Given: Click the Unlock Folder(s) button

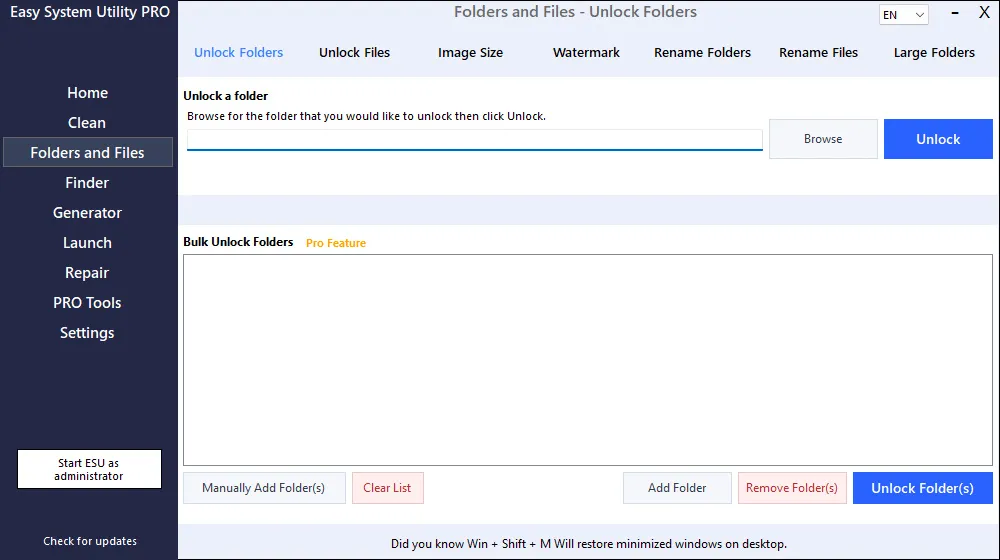Looking at the screenshot, I should point(923,488).
